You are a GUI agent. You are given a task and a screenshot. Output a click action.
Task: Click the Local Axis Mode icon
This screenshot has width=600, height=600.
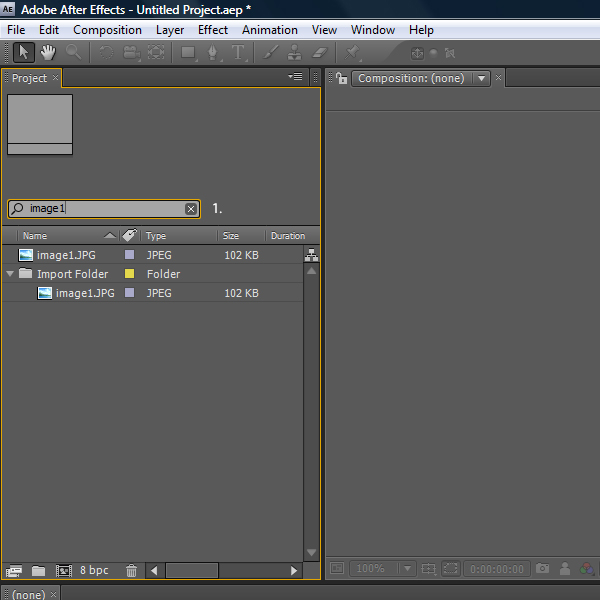417,53
